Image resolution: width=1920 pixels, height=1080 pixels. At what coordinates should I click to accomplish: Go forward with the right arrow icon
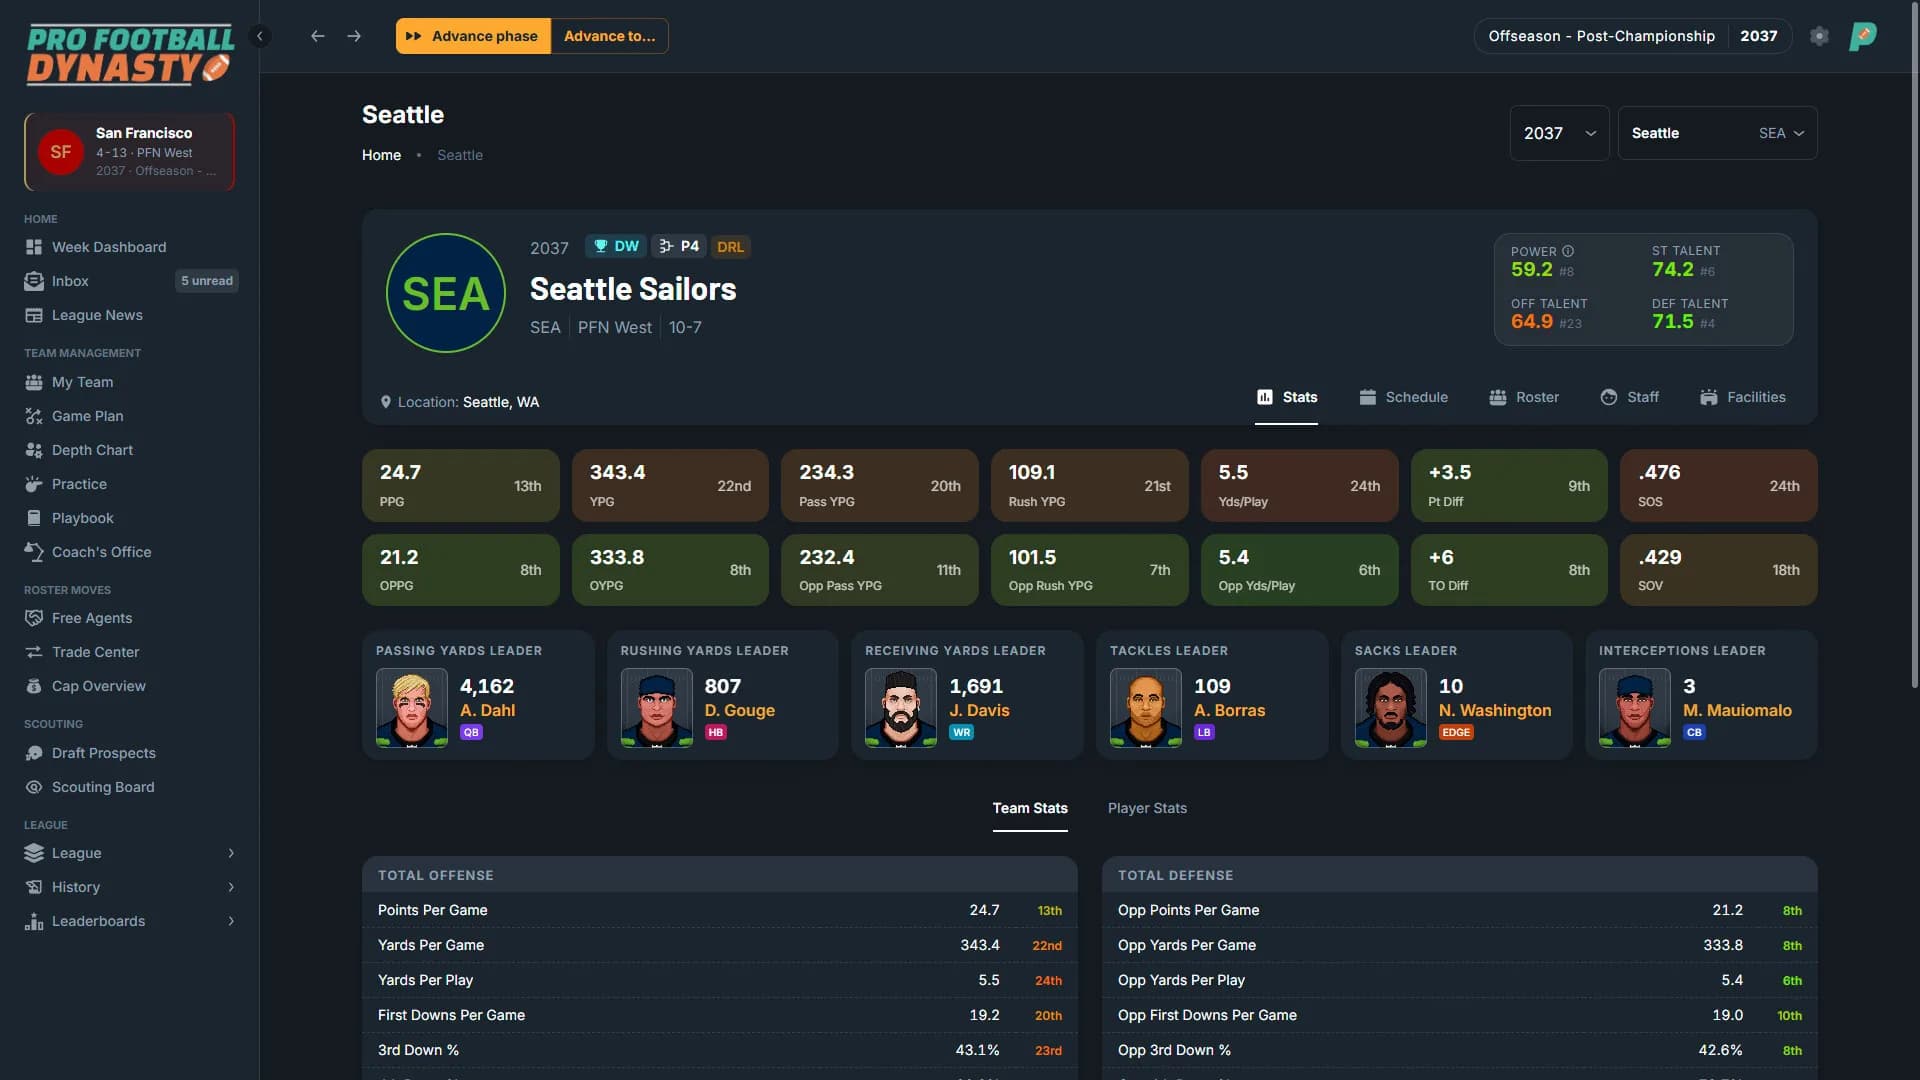point(354,36)
